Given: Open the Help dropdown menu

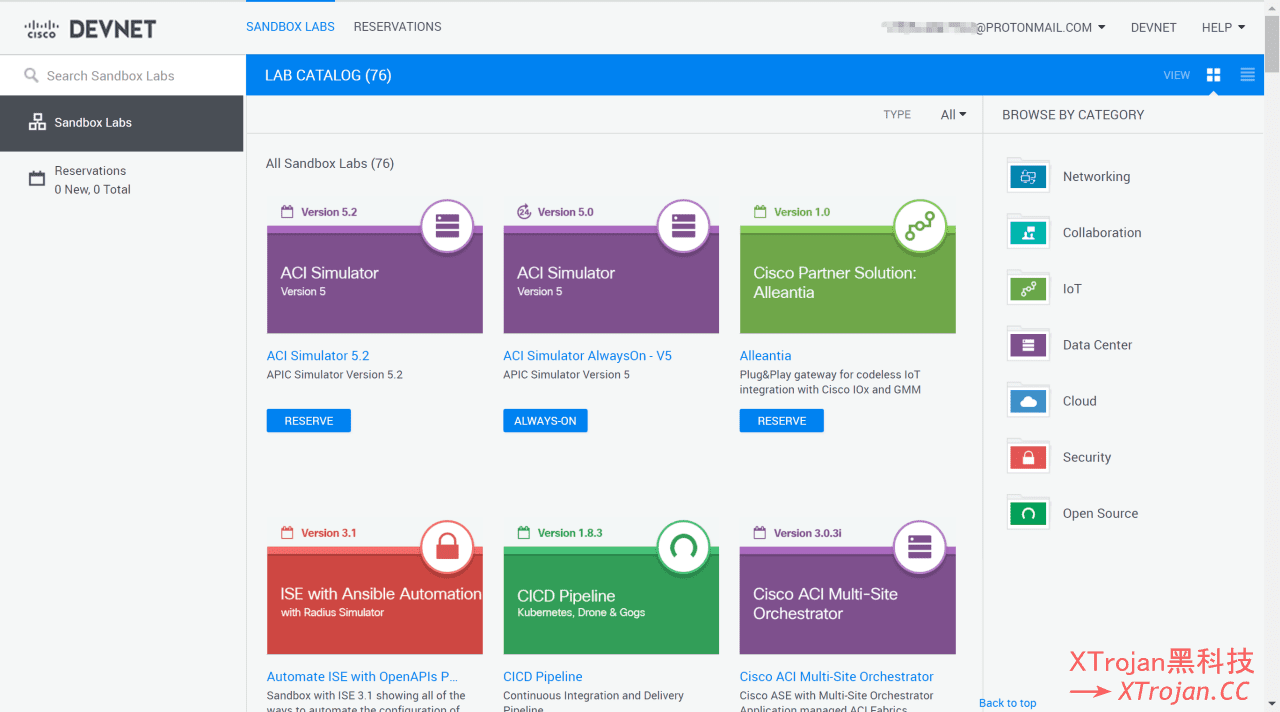Looking at the screenshot, I should (x=1223, y=28).
